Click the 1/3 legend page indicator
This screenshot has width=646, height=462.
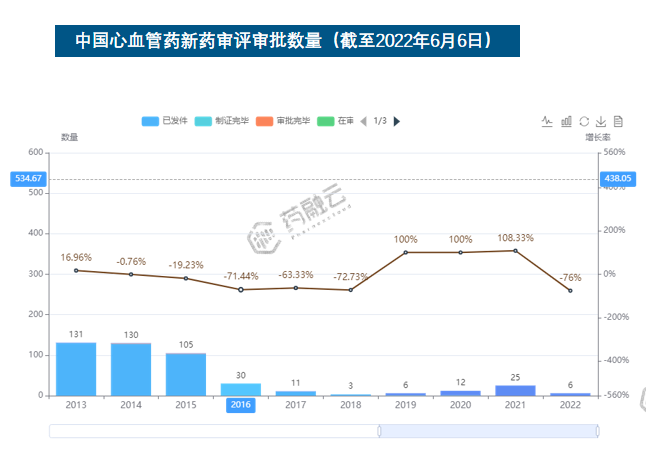(380, 121)
